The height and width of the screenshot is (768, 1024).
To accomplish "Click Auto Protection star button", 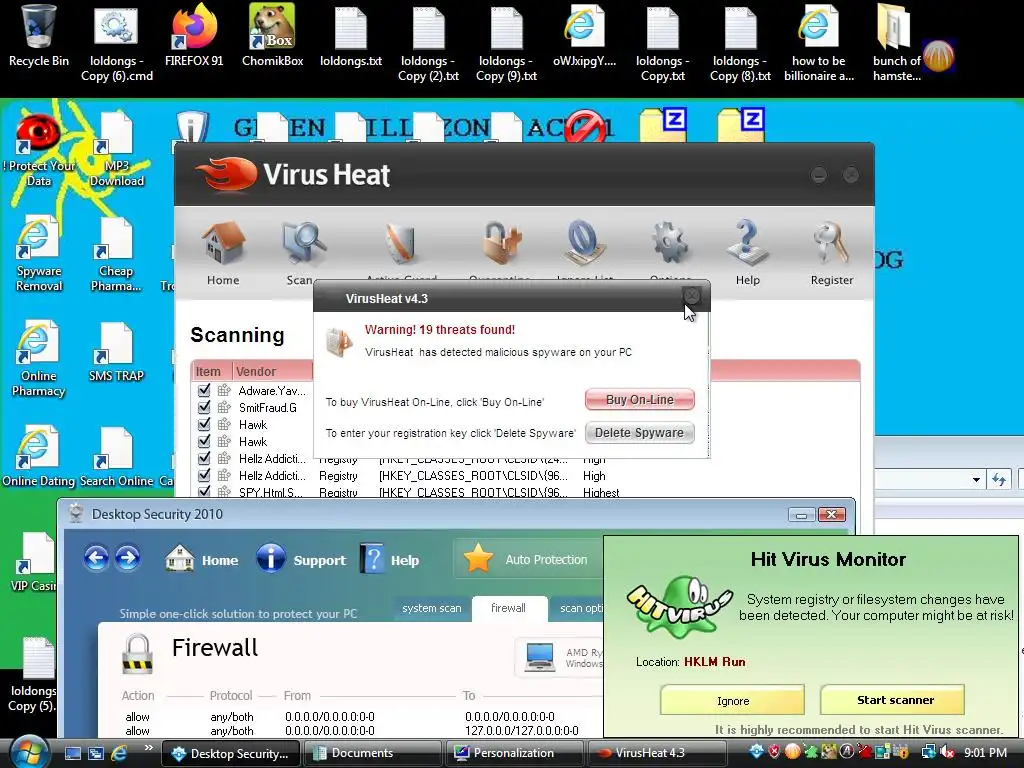I will point(526,560).
